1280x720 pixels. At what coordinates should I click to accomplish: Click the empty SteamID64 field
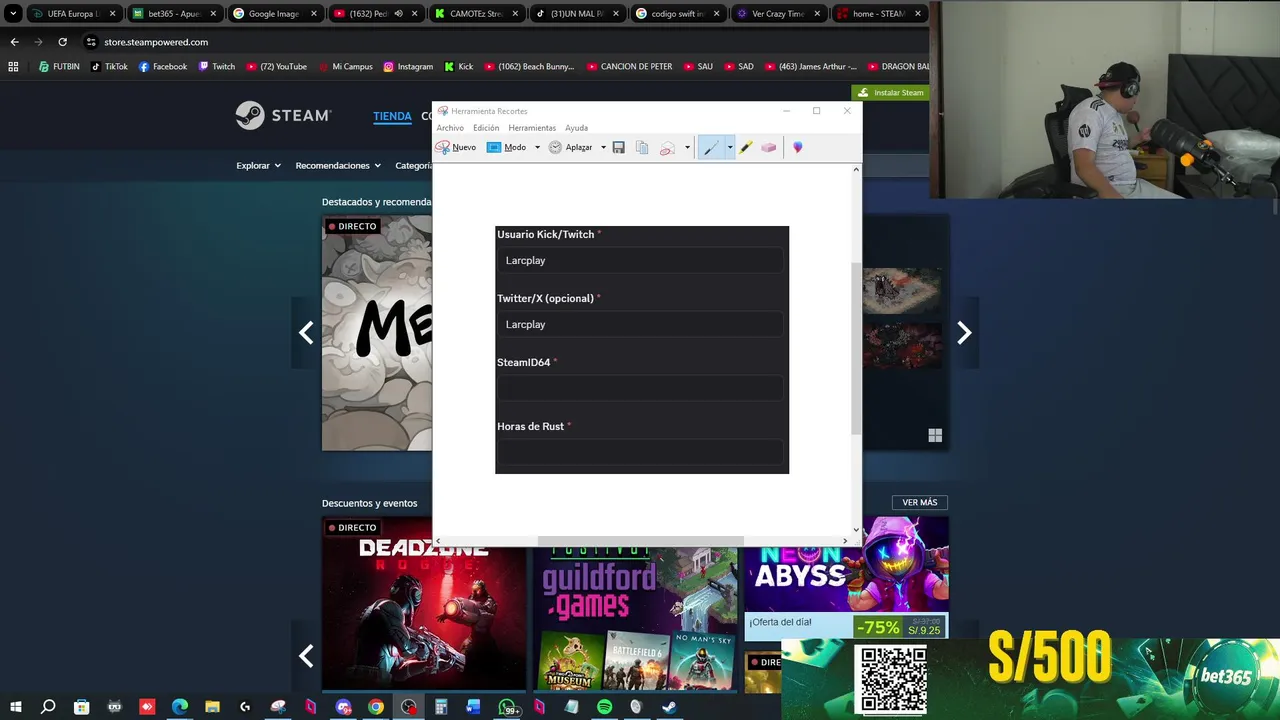coord(640,388)
